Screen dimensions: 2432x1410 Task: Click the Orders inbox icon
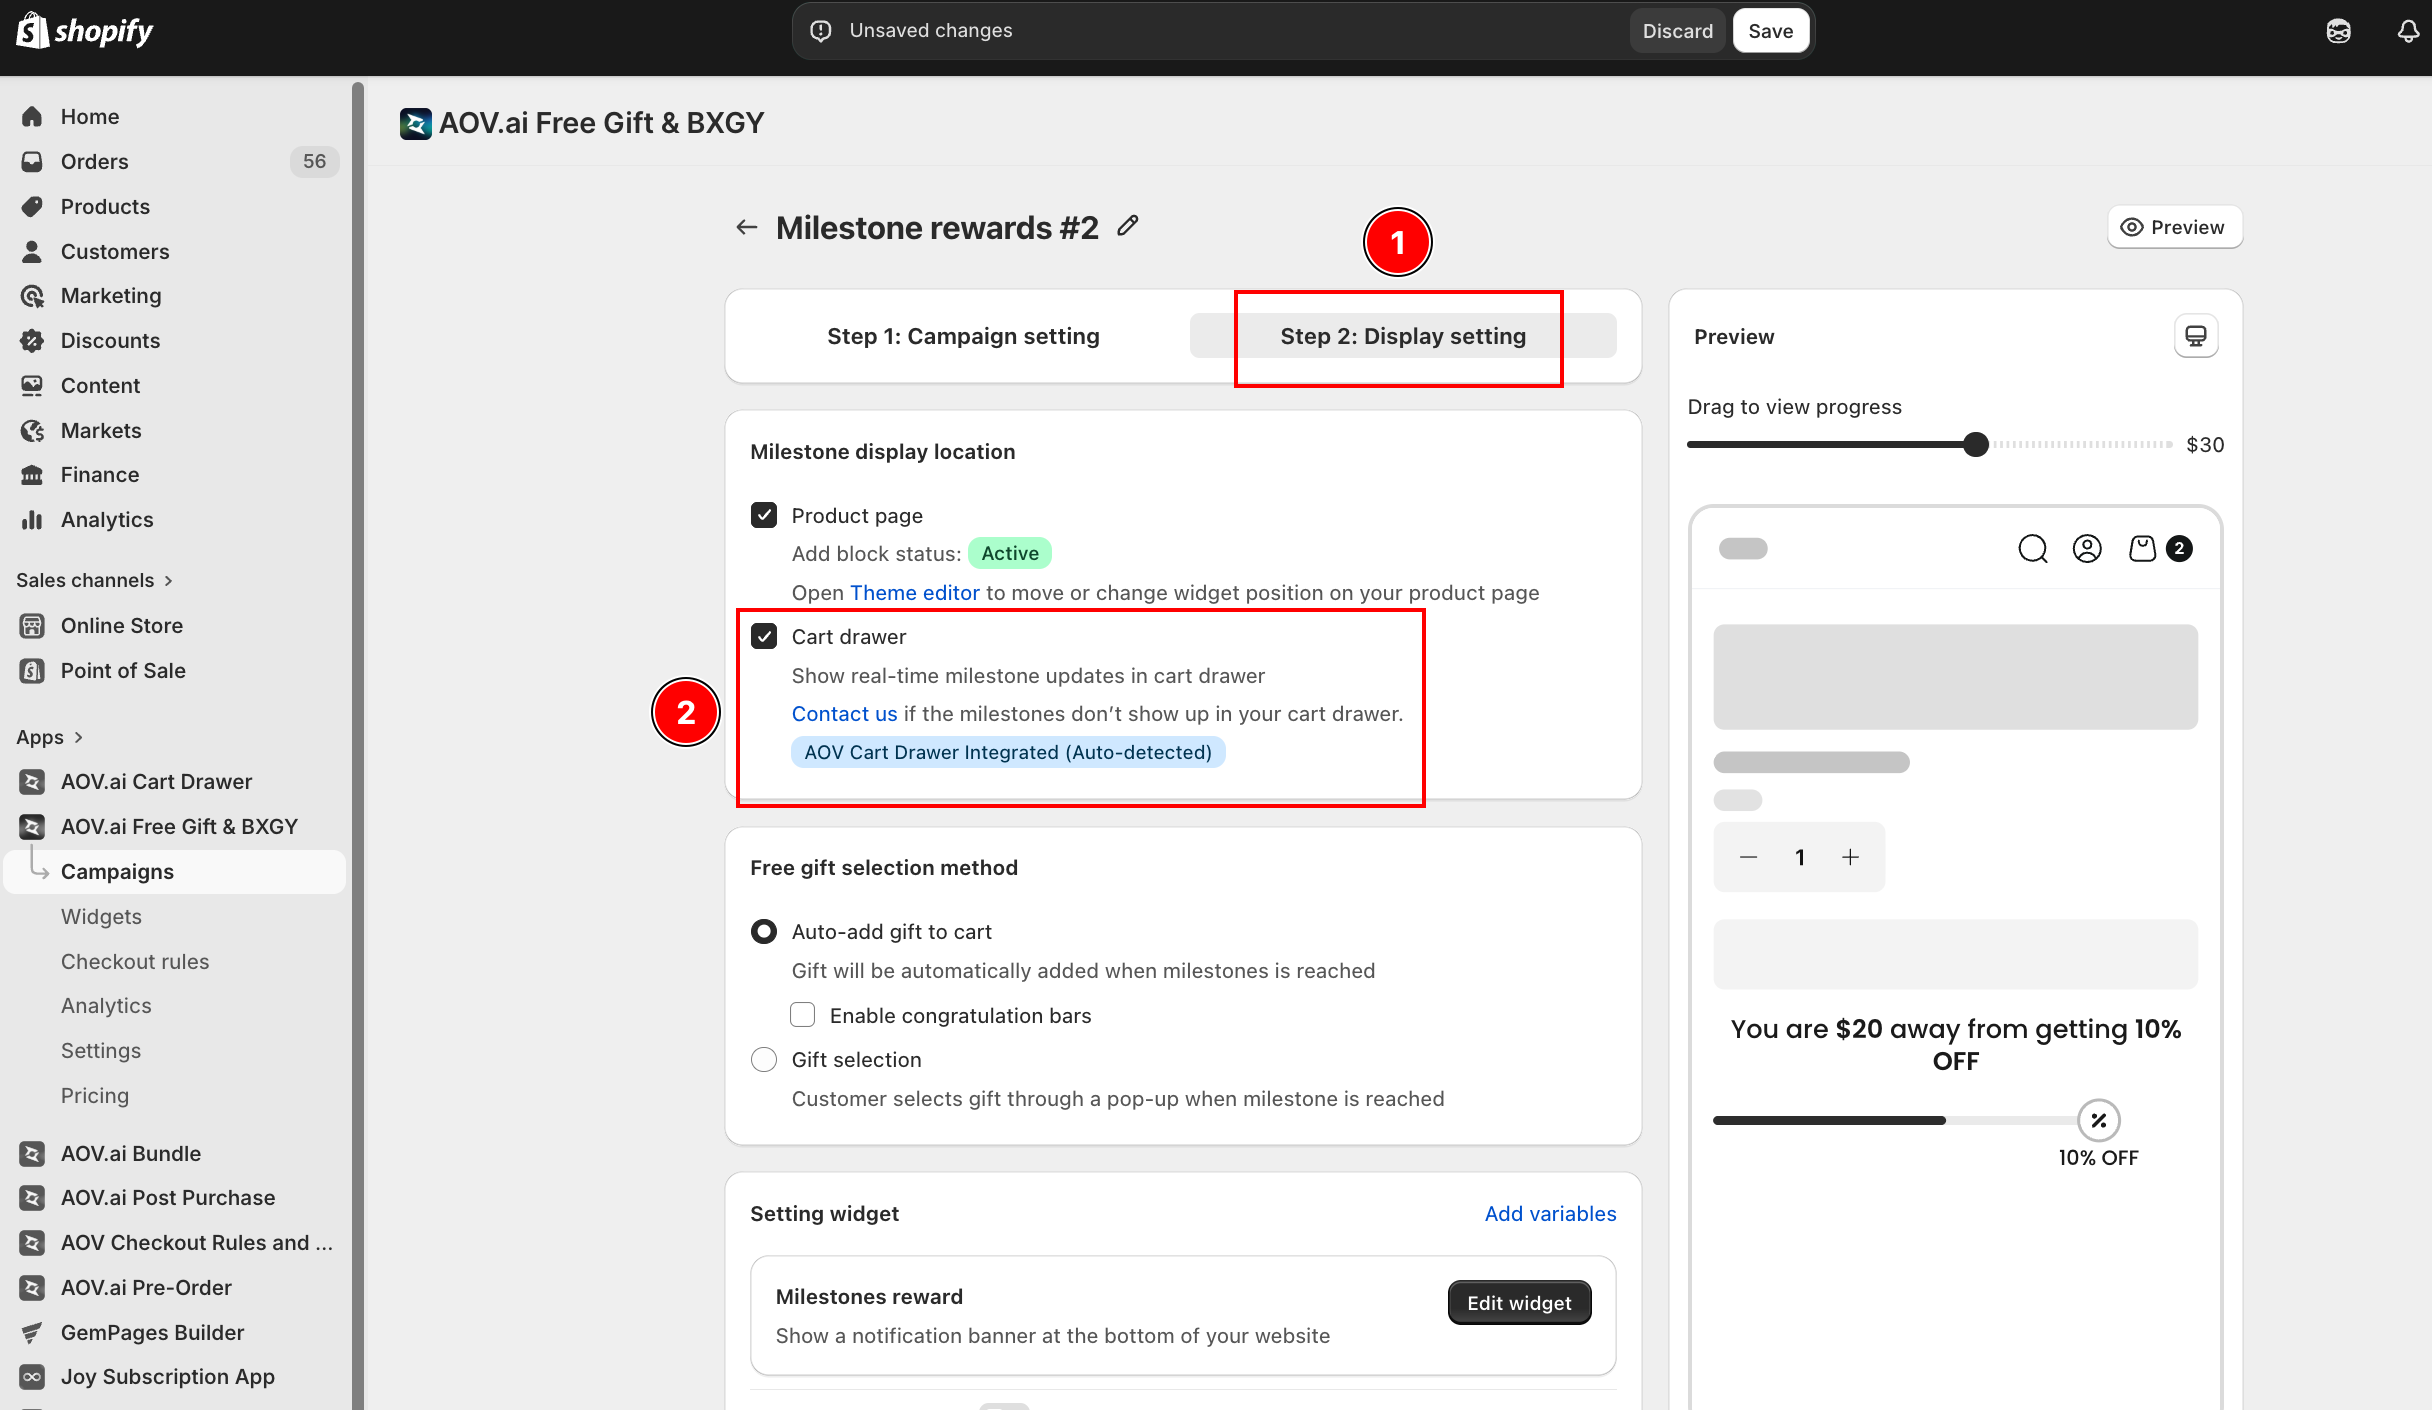32,162
